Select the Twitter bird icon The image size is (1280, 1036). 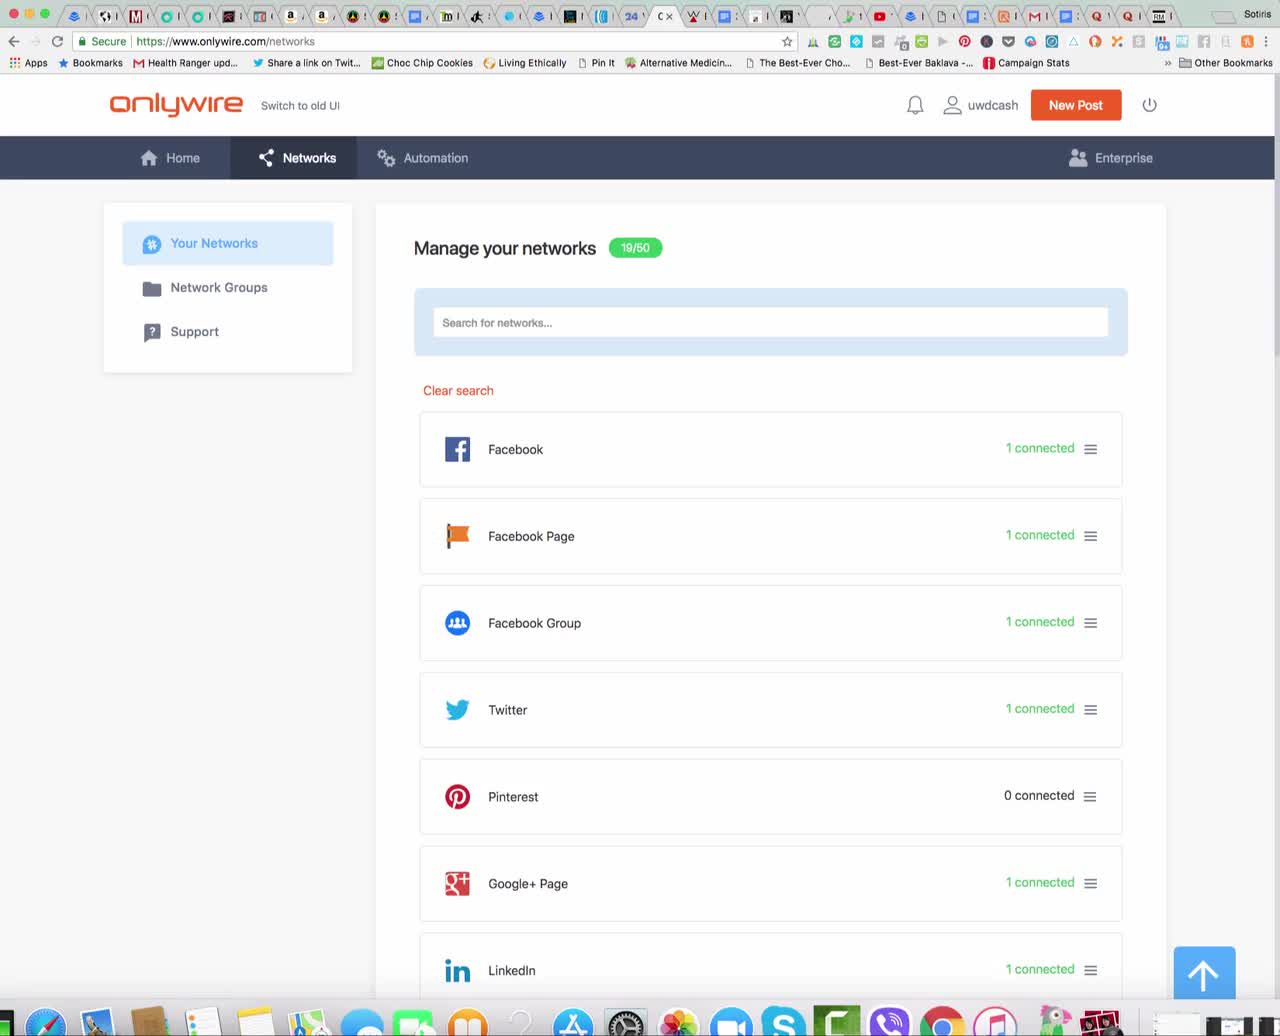[x=457, y=709]
